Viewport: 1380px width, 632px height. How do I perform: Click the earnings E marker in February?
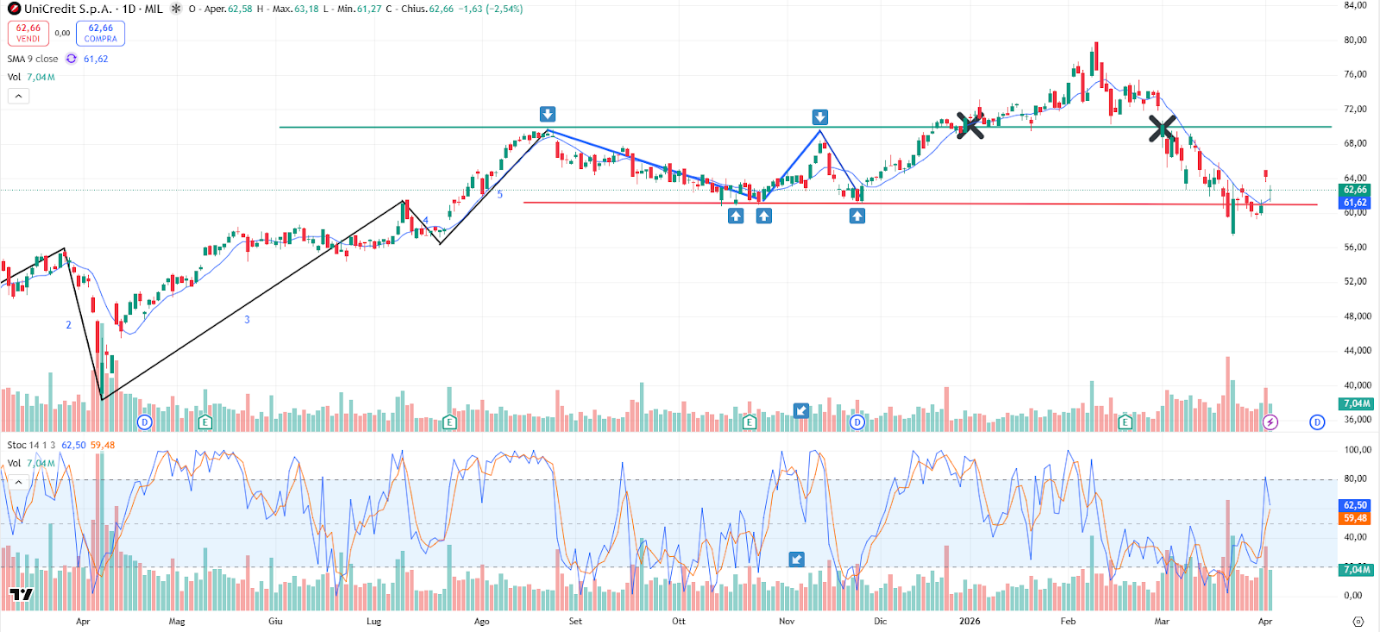click(x=1125, y=422)
